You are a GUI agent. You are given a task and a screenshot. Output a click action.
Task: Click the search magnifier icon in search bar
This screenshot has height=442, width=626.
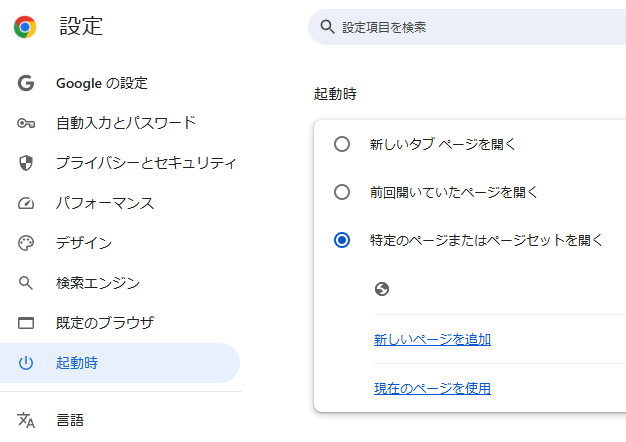pyautogui.click(x=326, y=27)
